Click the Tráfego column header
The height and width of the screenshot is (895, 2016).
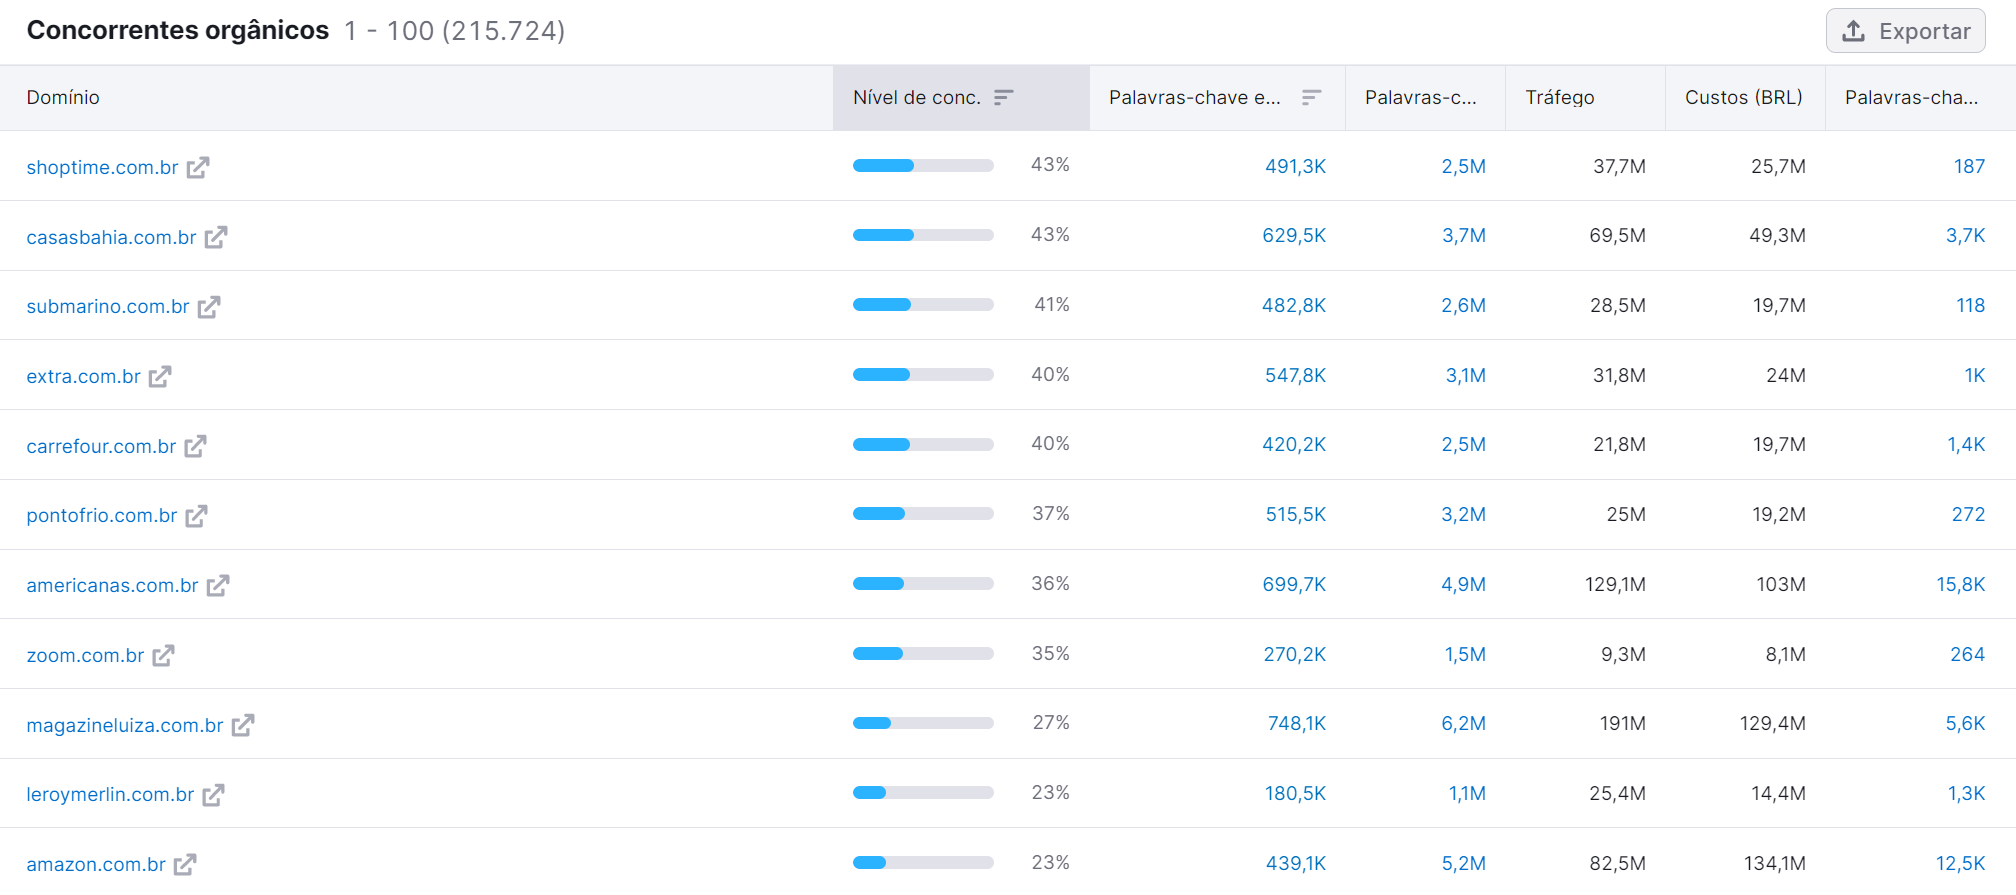[x=1559, y=98]
